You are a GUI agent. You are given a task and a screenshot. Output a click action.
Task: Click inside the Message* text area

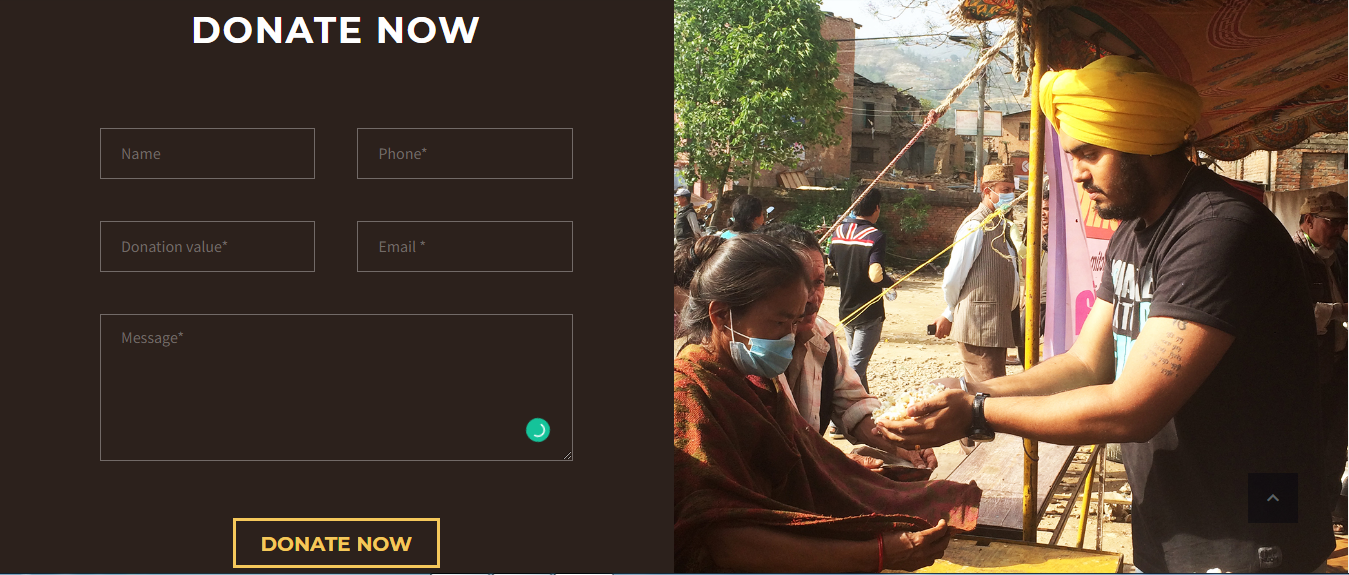tap(336, 388)
